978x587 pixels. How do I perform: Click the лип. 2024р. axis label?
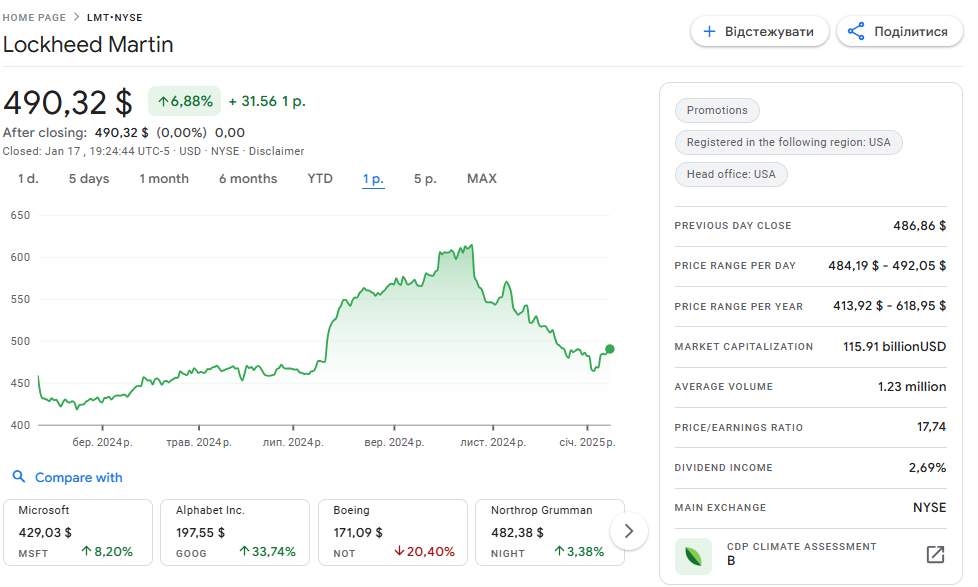293,442
